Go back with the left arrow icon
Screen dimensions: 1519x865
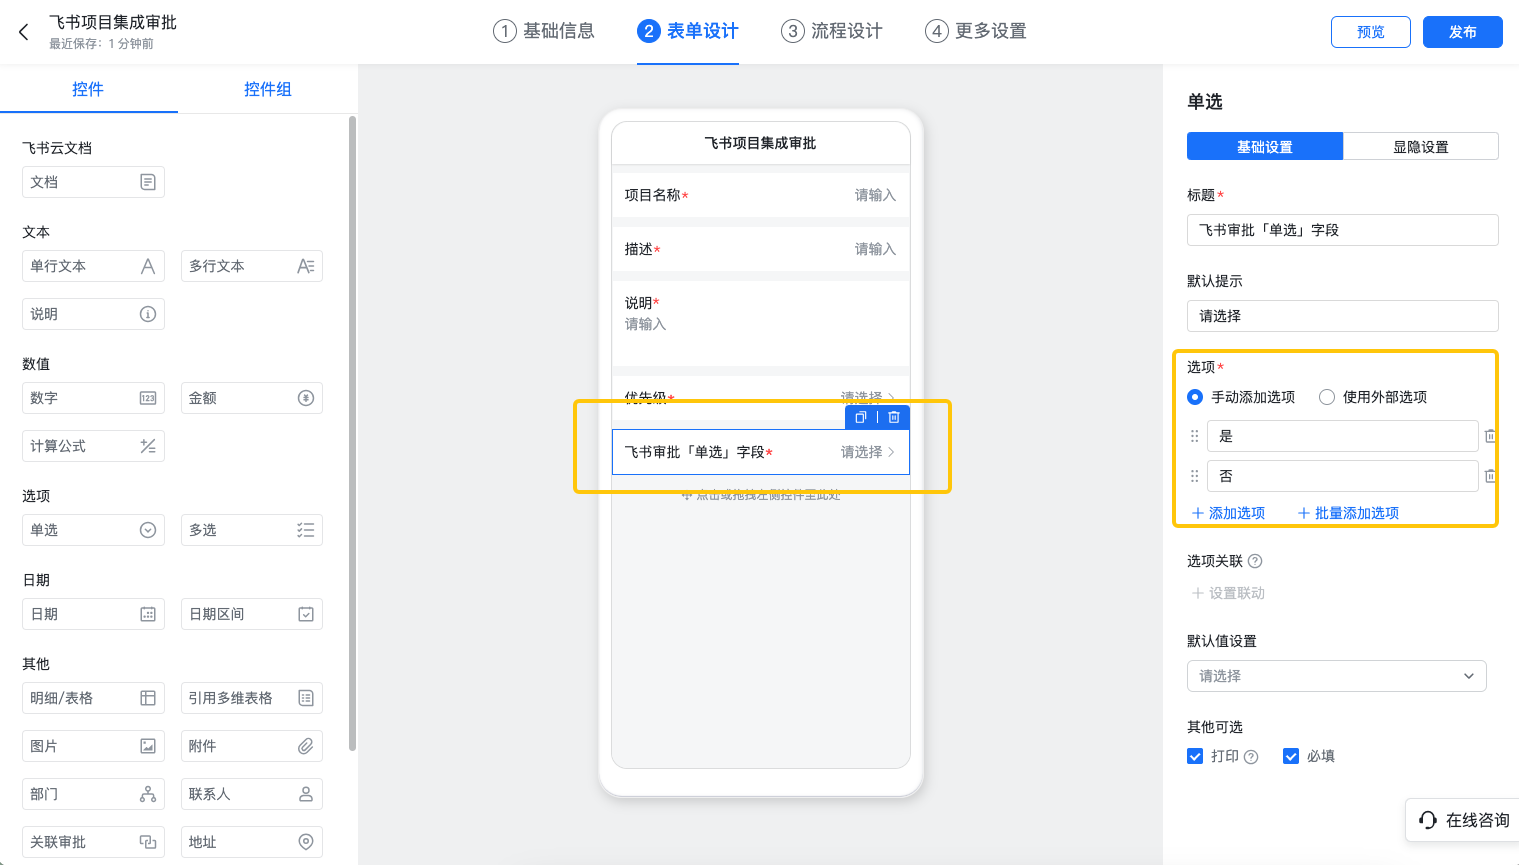coord(24,32)
